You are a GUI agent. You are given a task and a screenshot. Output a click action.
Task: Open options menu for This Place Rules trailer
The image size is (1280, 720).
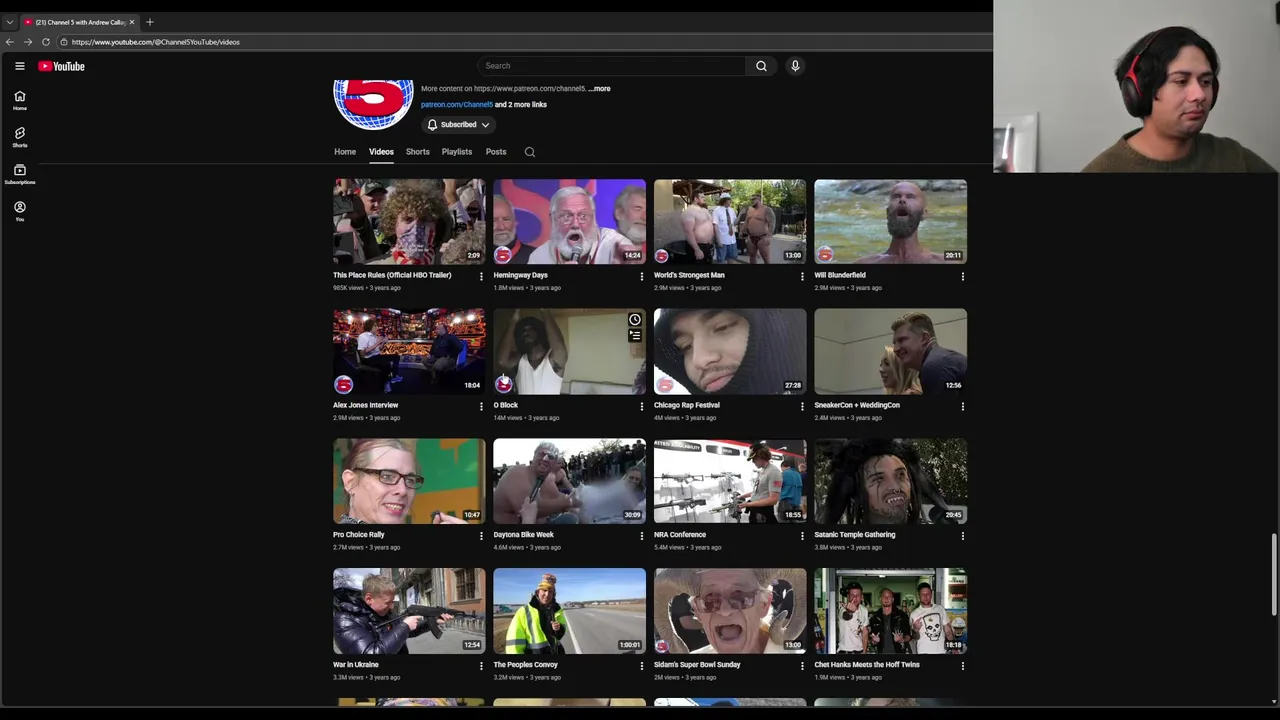[481, 277]
